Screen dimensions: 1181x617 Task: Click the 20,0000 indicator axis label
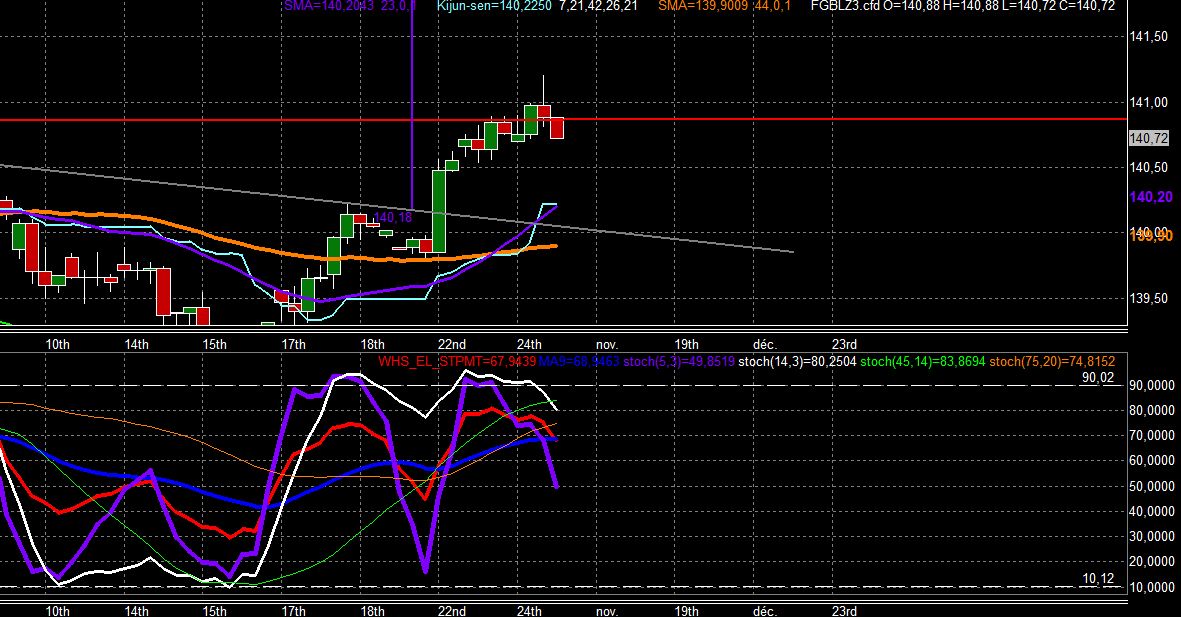click(x=1151, y=562)
